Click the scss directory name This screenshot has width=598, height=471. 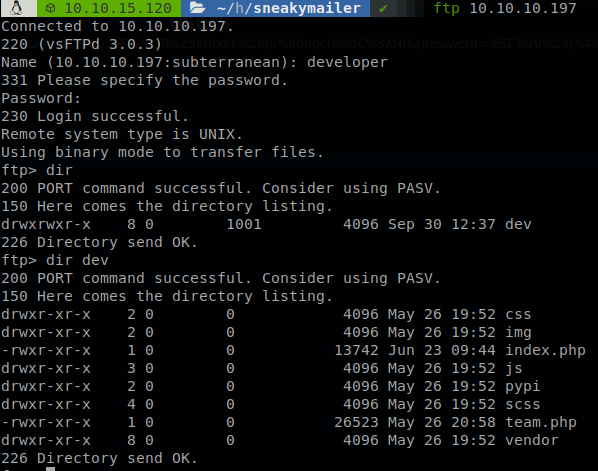[522, 404]
